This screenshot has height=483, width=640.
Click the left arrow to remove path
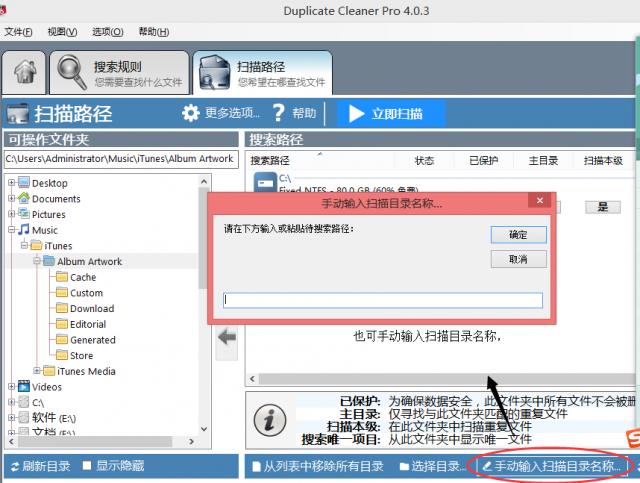point(227,338)
